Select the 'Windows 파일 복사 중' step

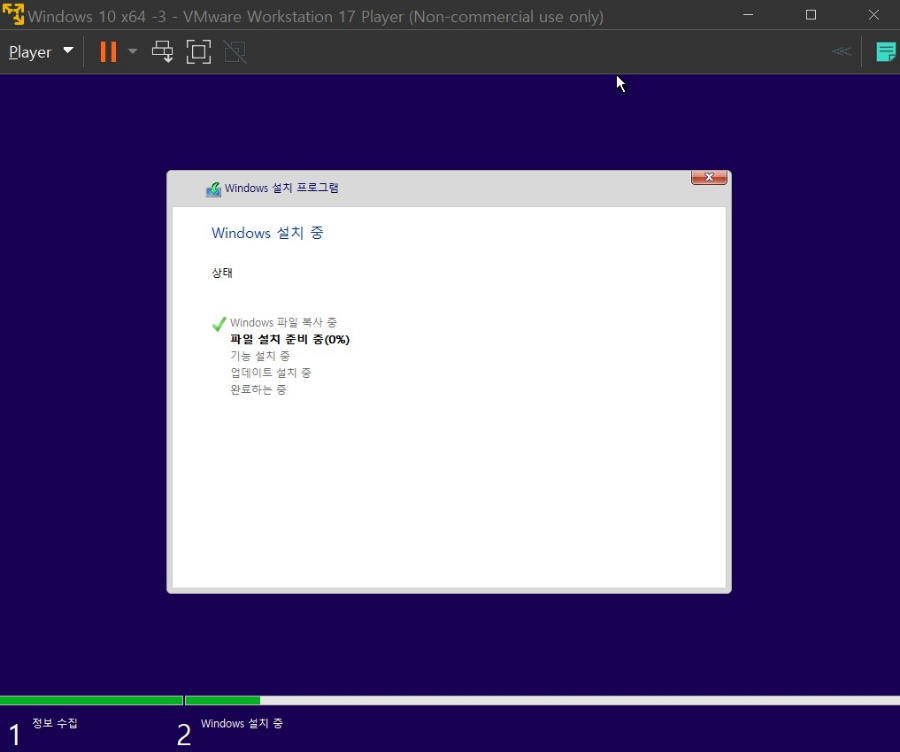[284, 323]
